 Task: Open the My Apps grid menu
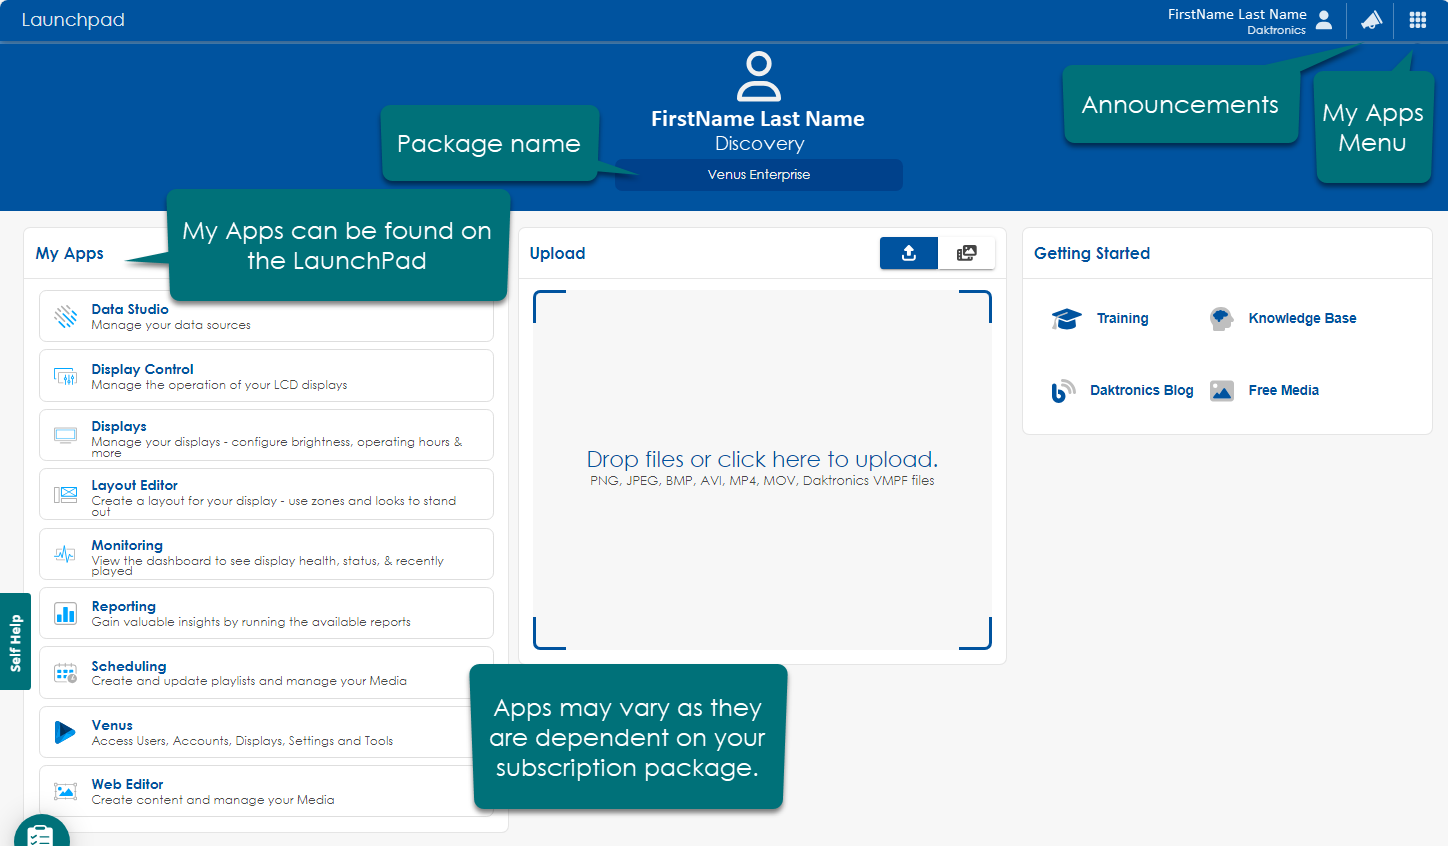pos(1417,20)
